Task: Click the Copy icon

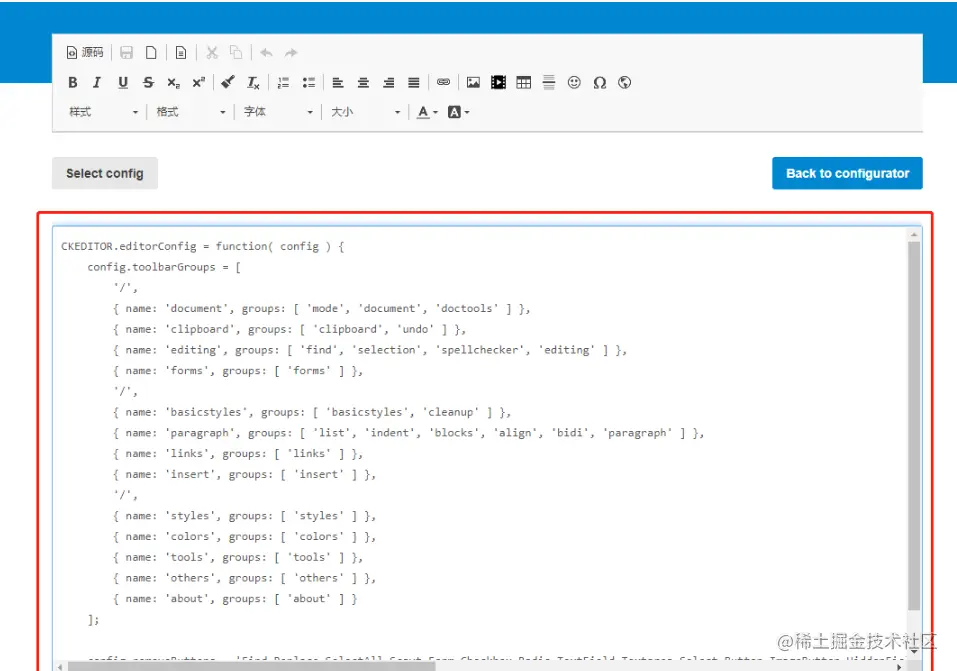Action: pos(236,53)
